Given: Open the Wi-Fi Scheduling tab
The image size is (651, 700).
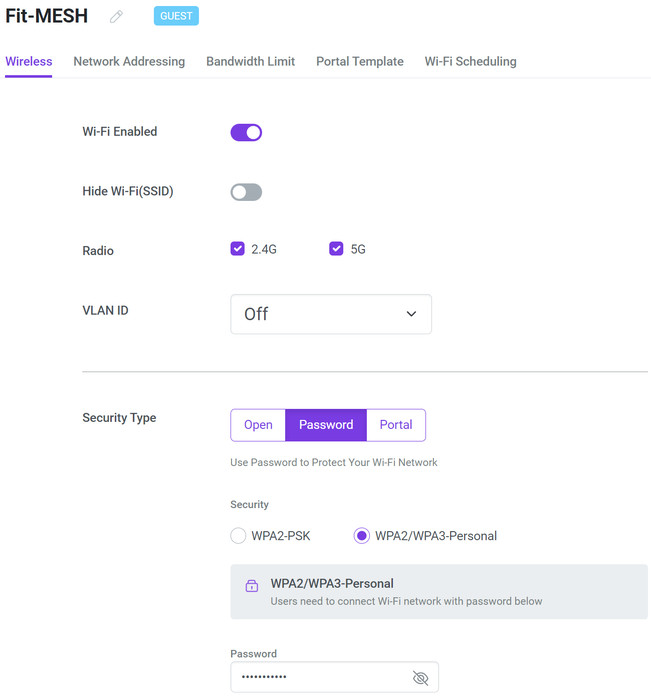Looking at the screenshot, I should (470, 61).
